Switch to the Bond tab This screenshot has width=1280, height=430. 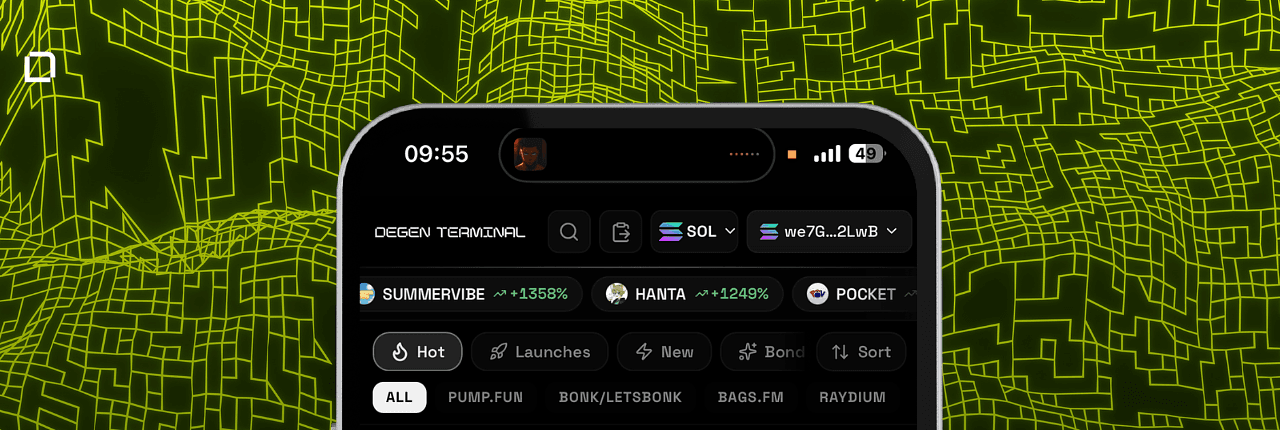pos(764,352)
